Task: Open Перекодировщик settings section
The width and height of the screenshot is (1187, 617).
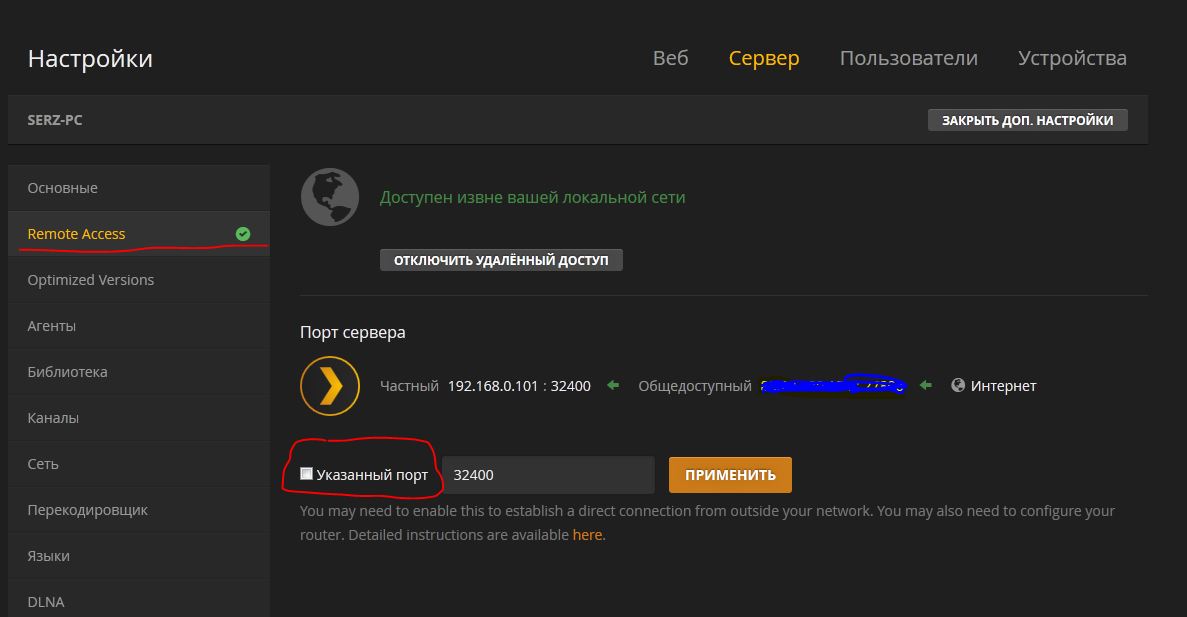Action: 87,510
